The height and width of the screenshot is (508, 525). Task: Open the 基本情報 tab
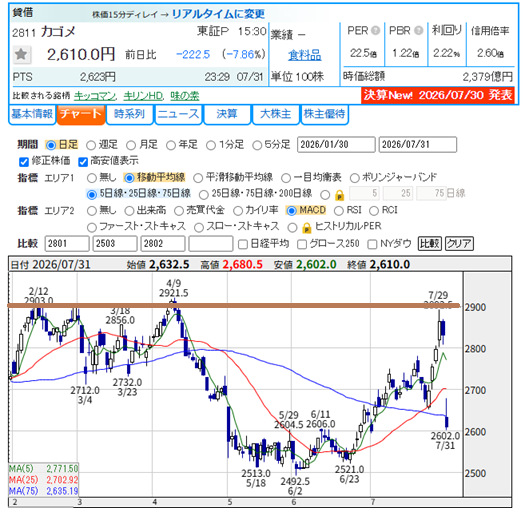tap(32, 115)
